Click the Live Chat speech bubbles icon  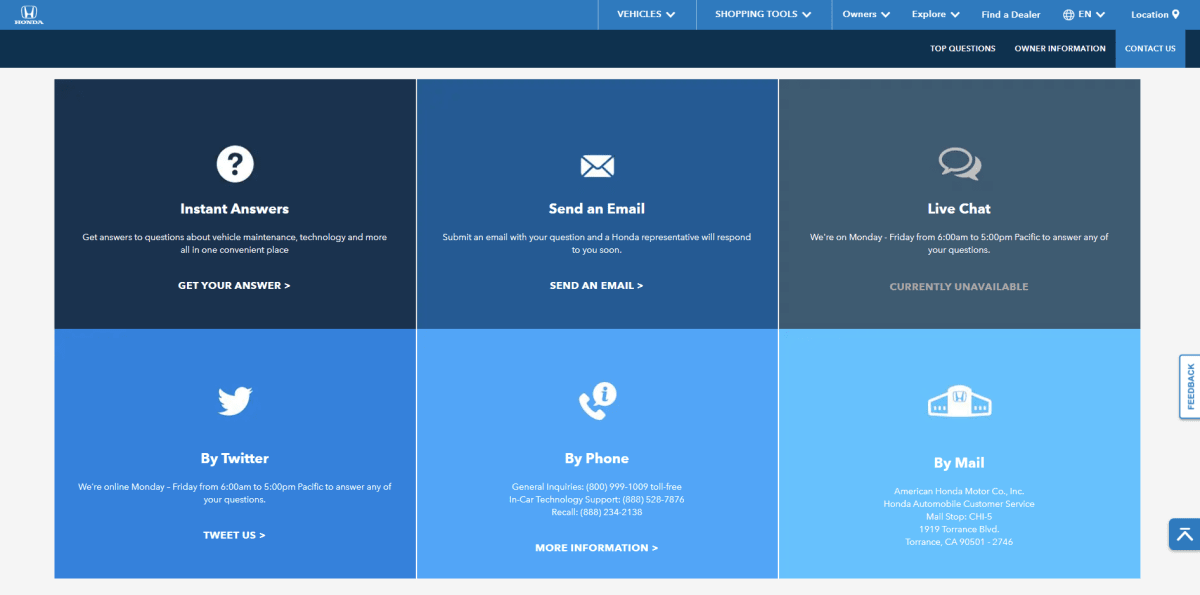[959, 164]
